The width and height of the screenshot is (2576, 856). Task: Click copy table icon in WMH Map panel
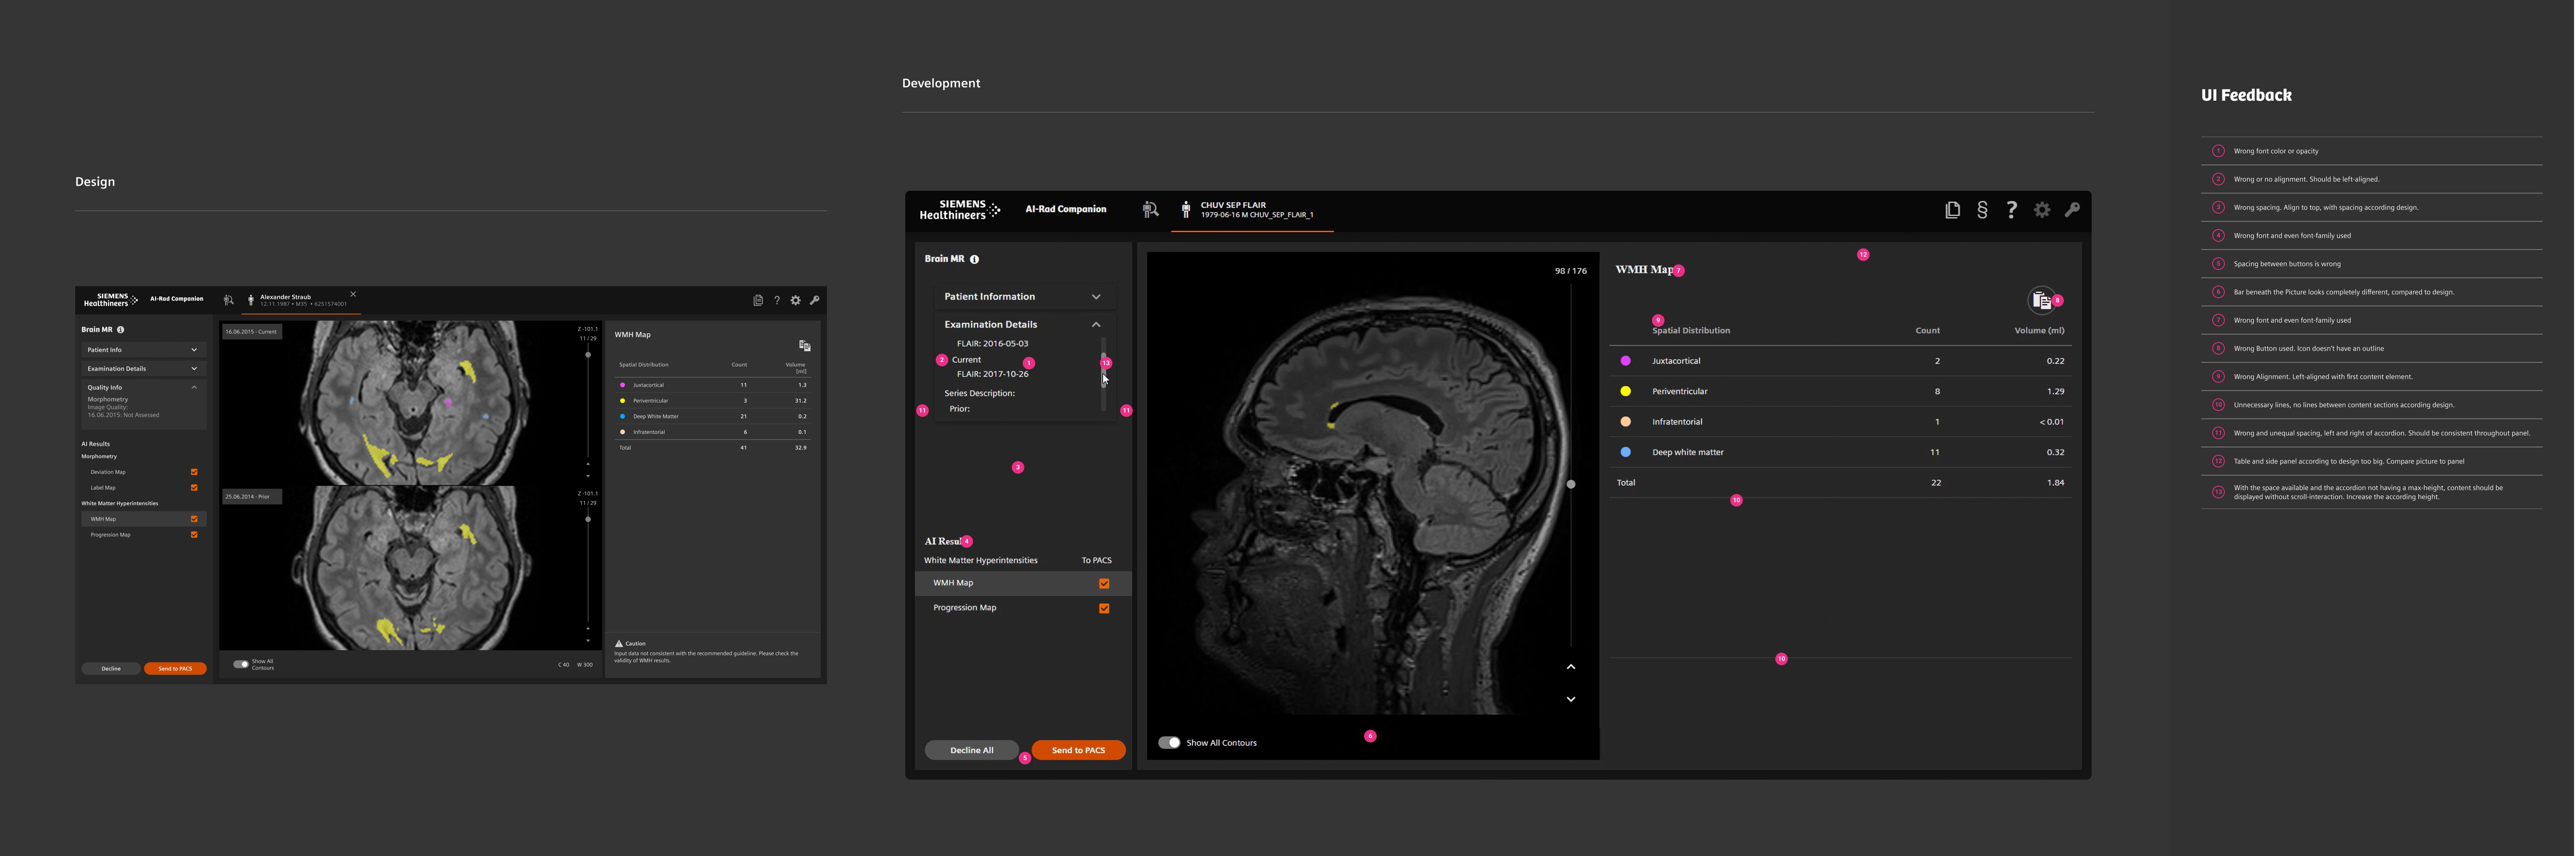(2040, 300)
